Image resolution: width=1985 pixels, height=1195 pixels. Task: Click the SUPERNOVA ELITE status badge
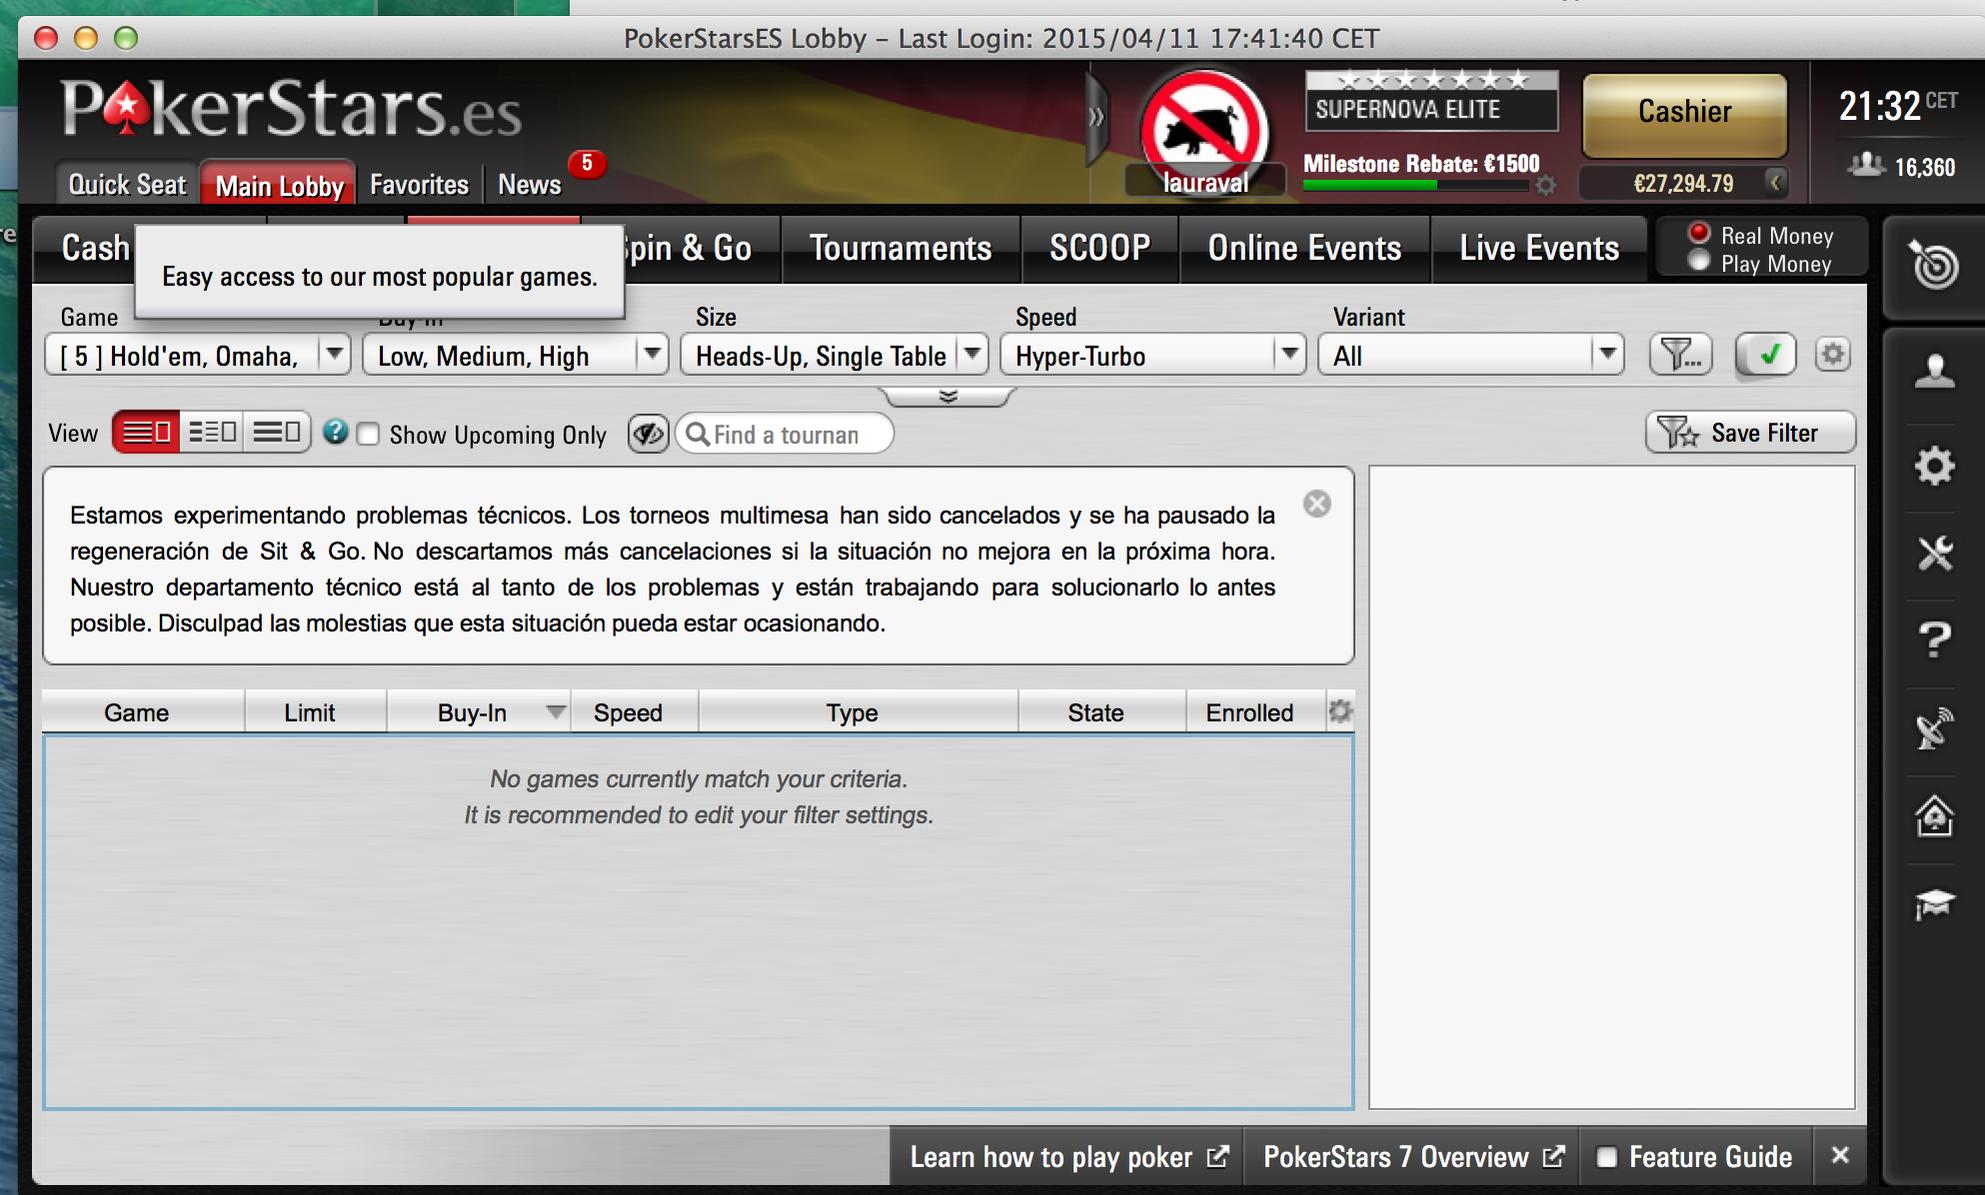click(1431, 100)
